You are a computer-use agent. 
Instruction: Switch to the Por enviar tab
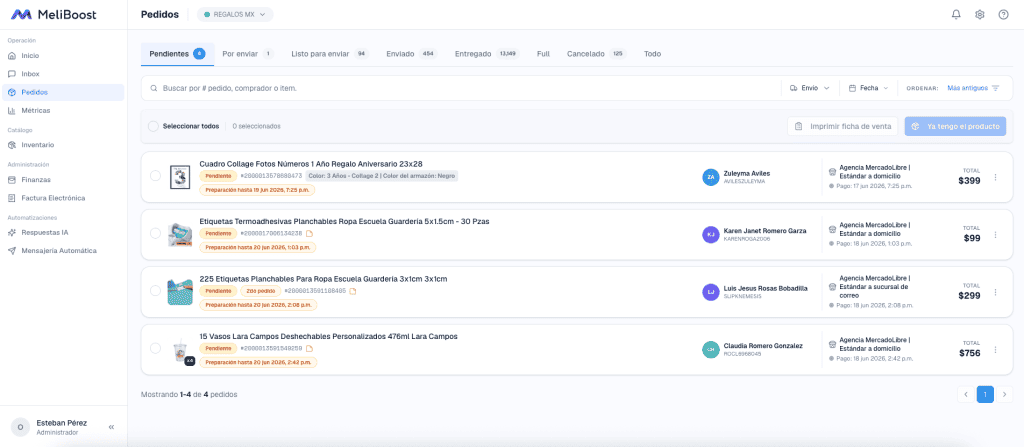(248, 54)
